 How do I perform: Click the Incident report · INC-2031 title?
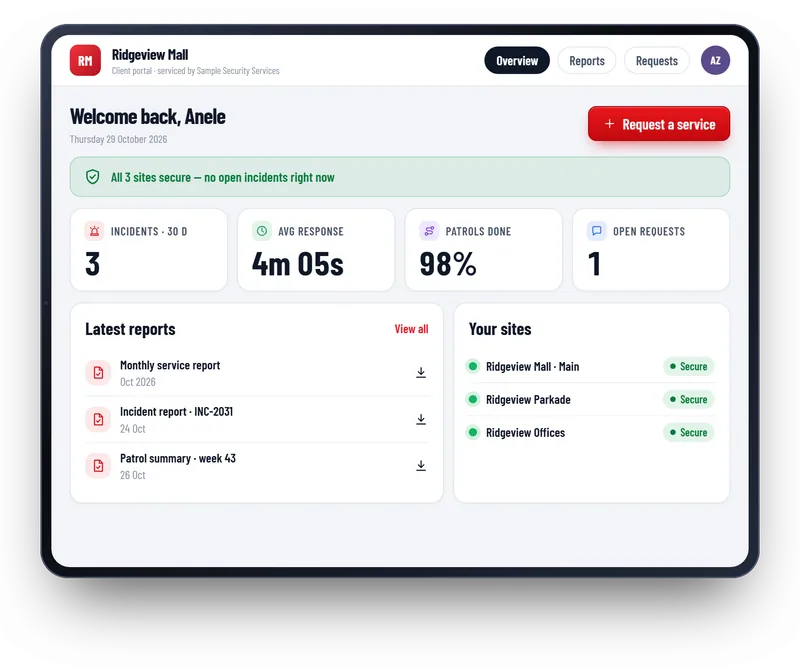point(177,412)
